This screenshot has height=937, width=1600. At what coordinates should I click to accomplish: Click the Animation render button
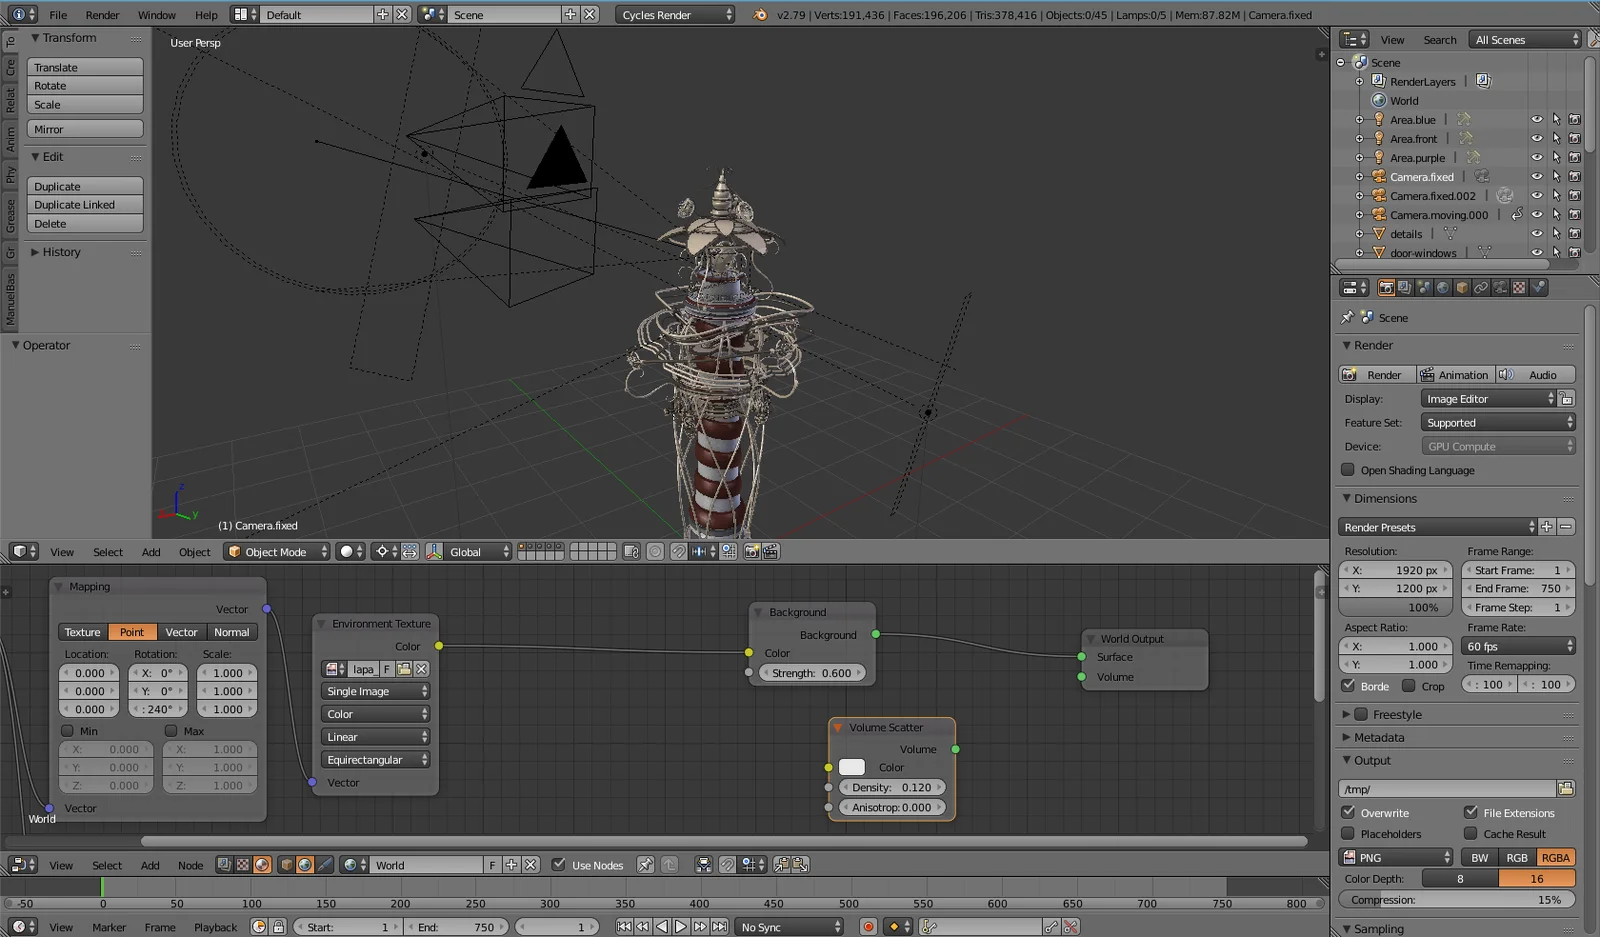tap(1455, 374)
